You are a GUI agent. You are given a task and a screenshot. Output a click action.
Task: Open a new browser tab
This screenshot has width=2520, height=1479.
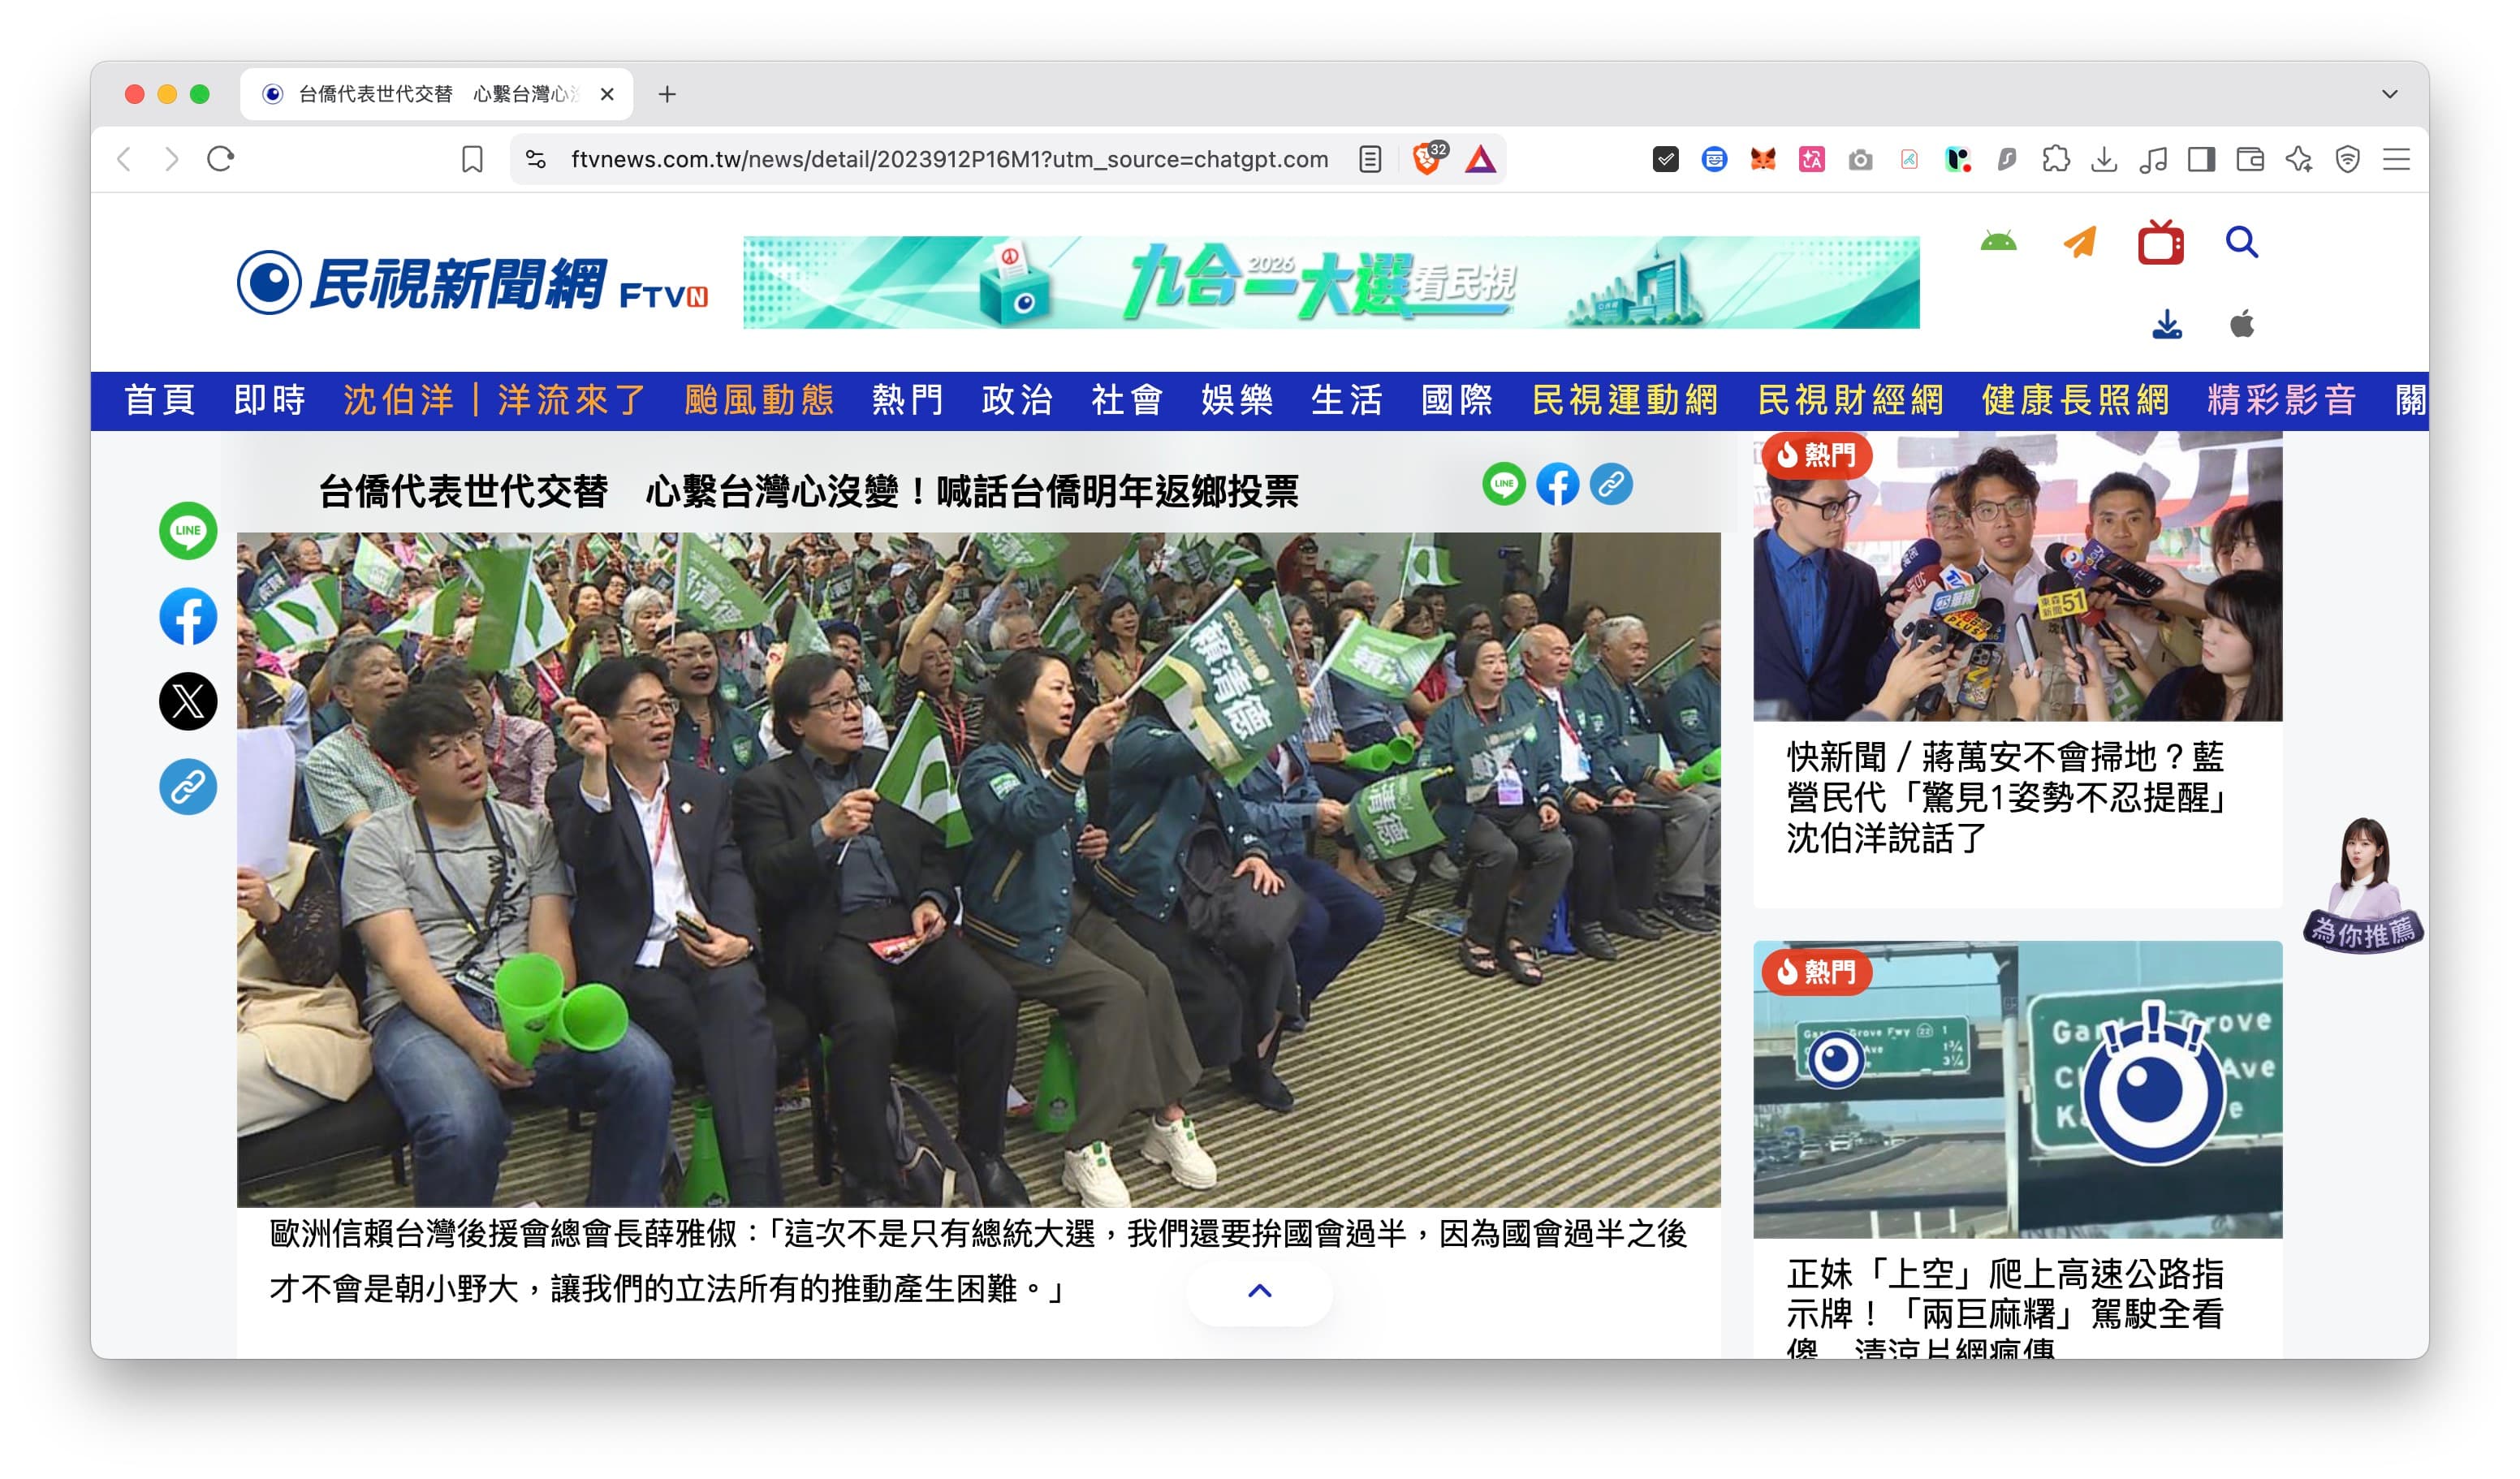(x=667, y=94)
